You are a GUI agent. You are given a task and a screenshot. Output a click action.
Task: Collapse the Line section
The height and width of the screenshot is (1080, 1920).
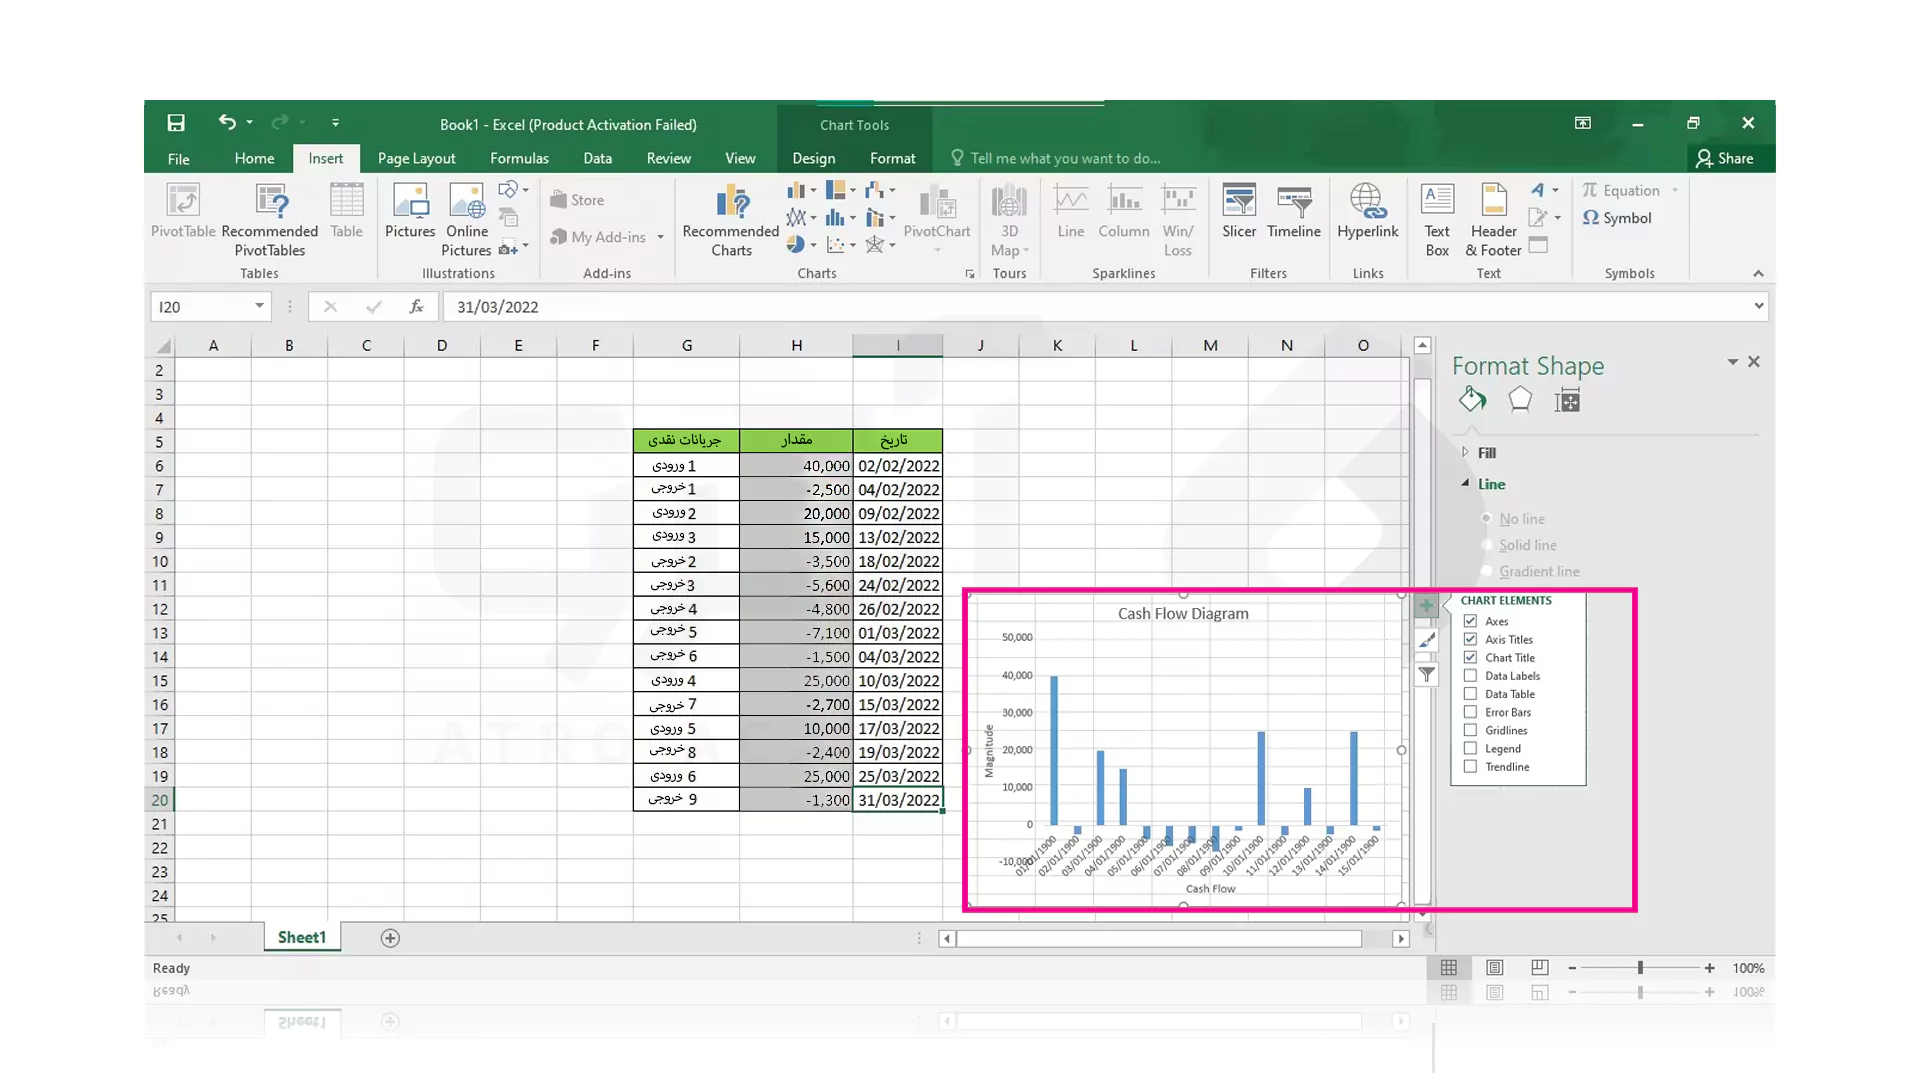(x=1466, y=483)
